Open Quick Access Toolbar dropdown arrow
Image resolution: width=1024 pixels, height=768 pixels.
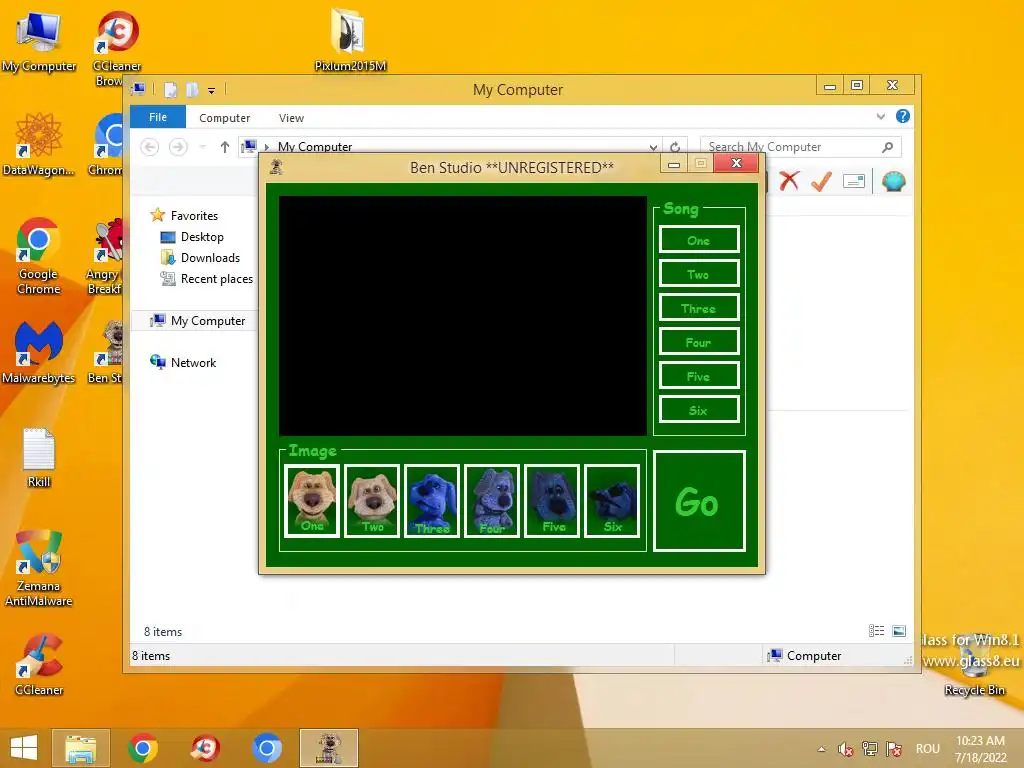[x=212, y=90]
